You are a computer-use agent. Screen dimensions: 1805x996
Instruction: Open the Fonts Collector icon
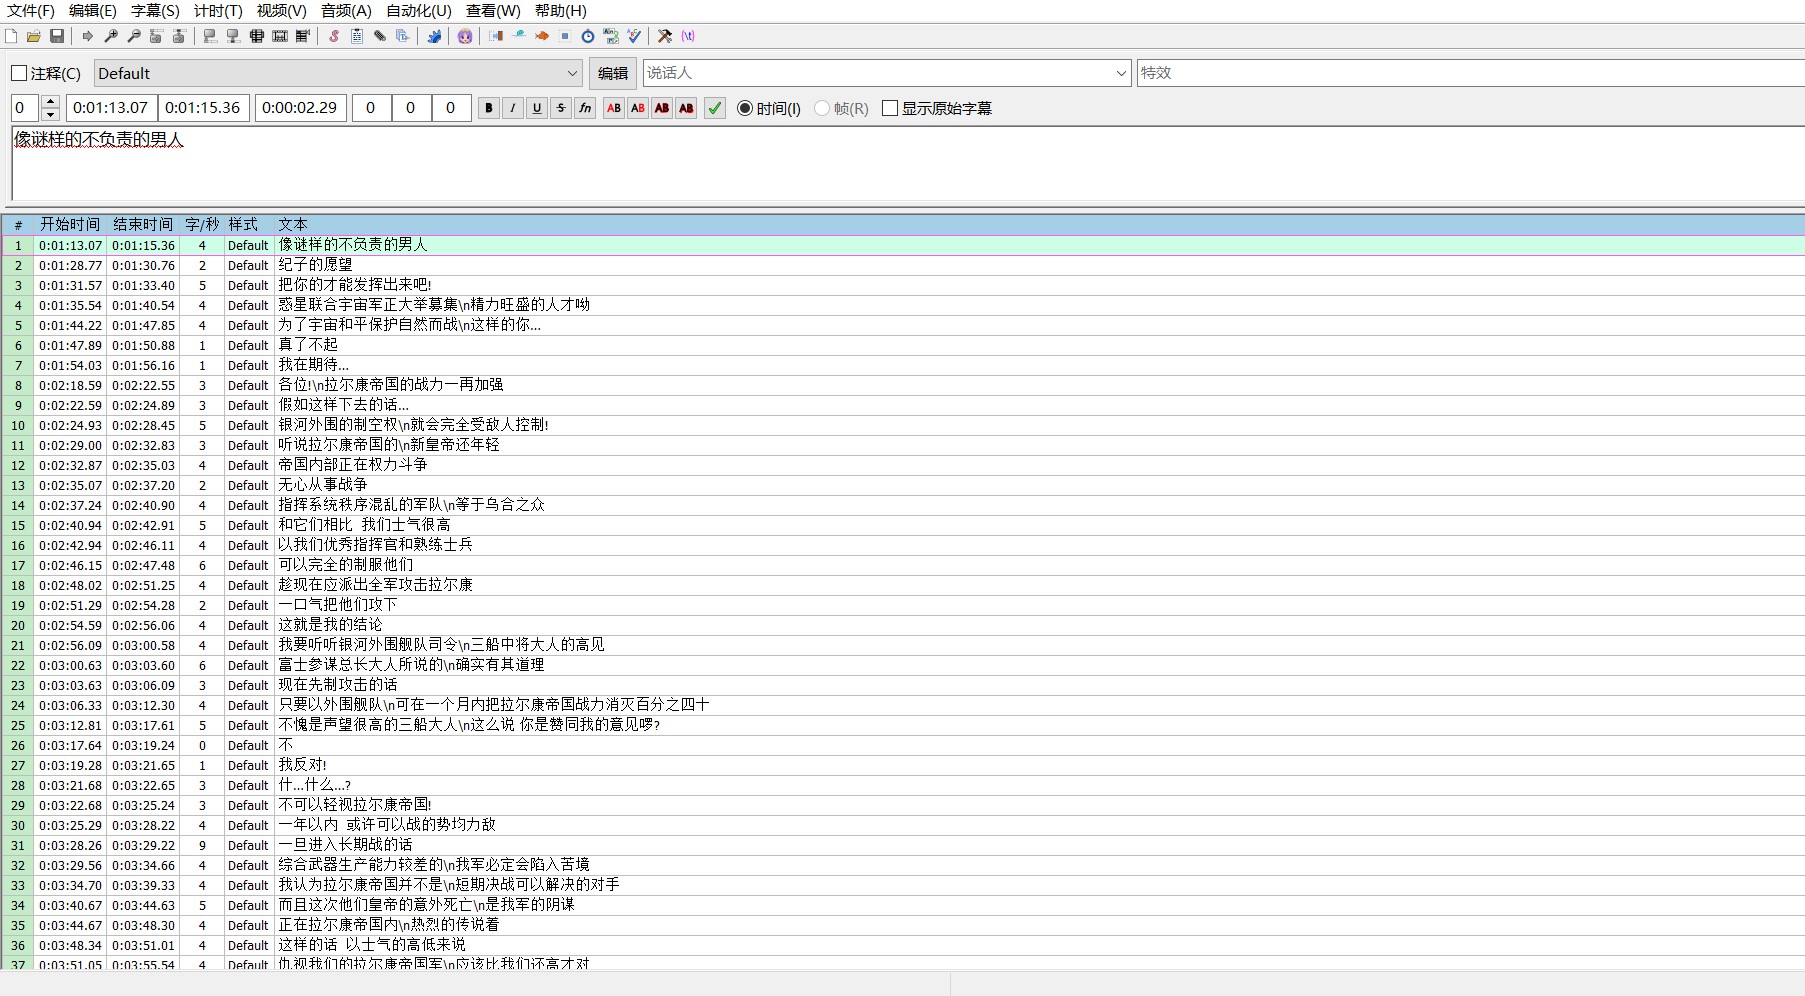[403, 36]
